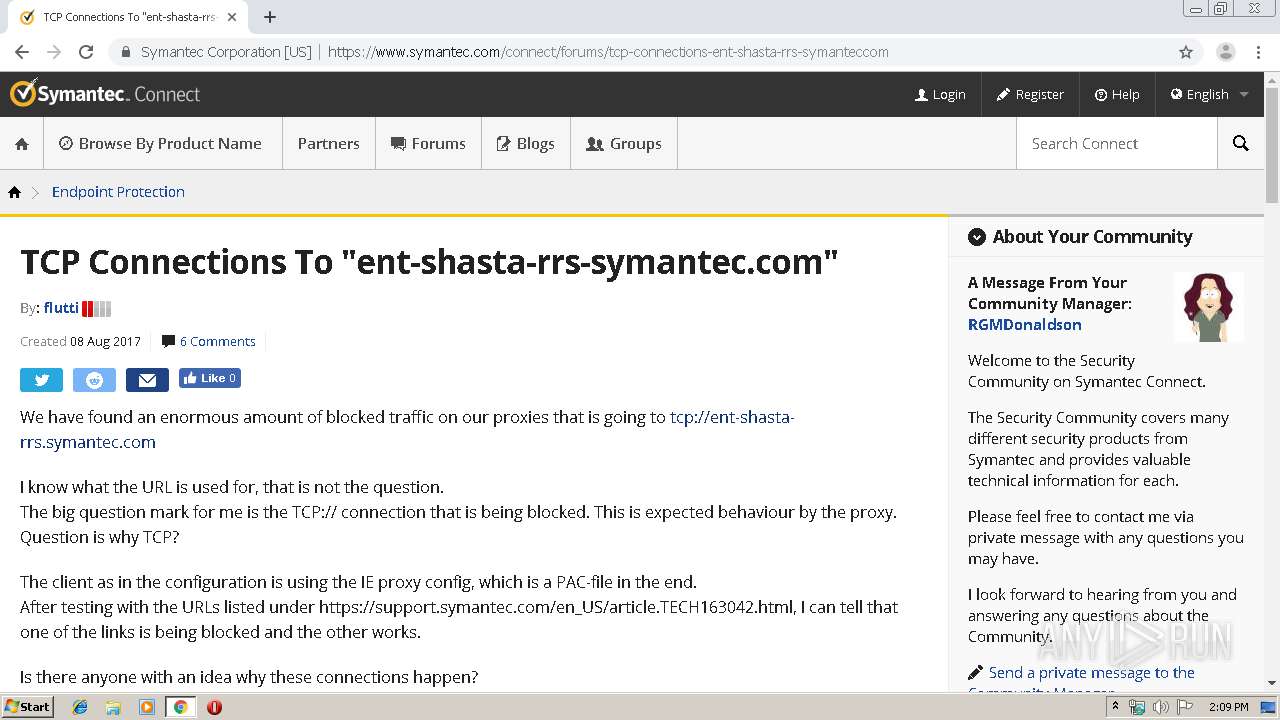Open the Help link
The height and width of the screenshot is (720, 1280).
[1117, 94]
